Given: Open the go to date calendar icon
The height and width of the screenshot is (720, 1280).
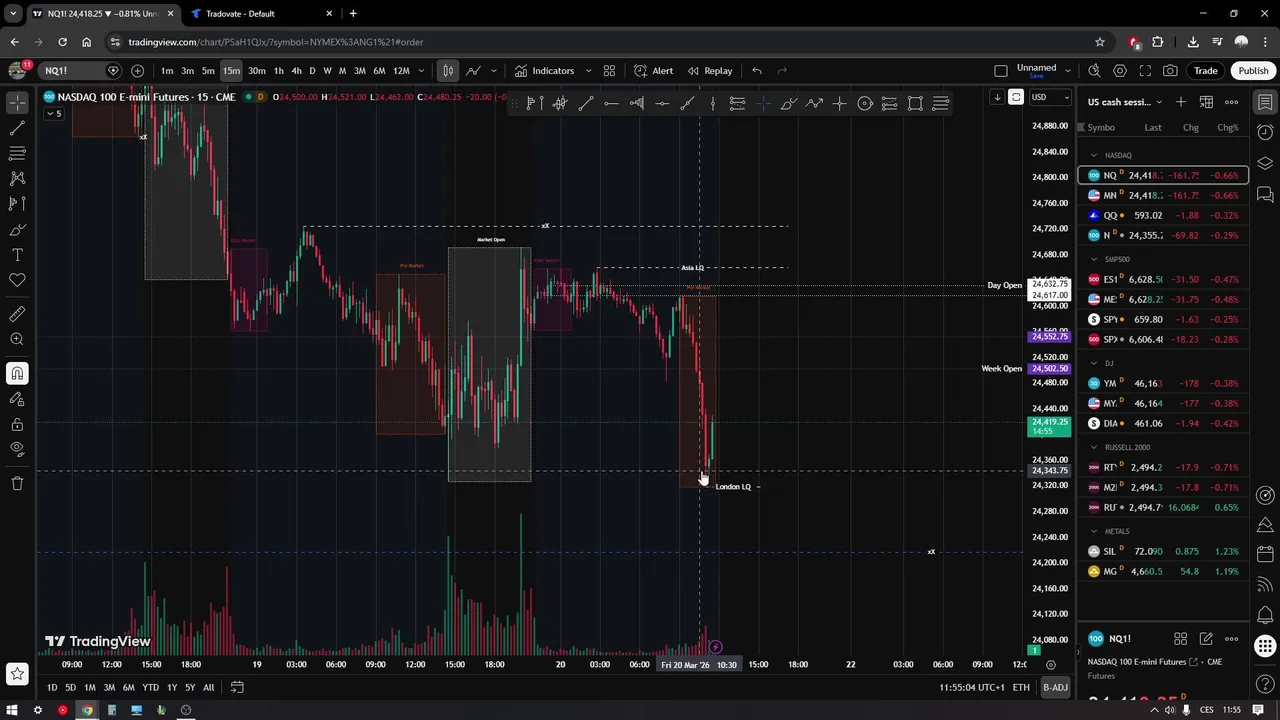Looking at the screenshot, I should (x=237, y=687).
